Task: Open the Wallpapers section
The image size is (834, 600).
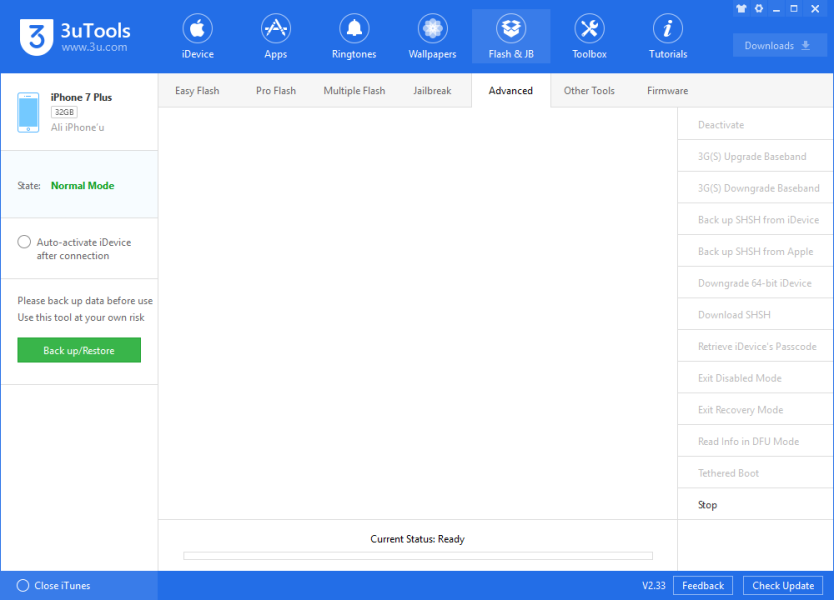Action: coord(432,37)
